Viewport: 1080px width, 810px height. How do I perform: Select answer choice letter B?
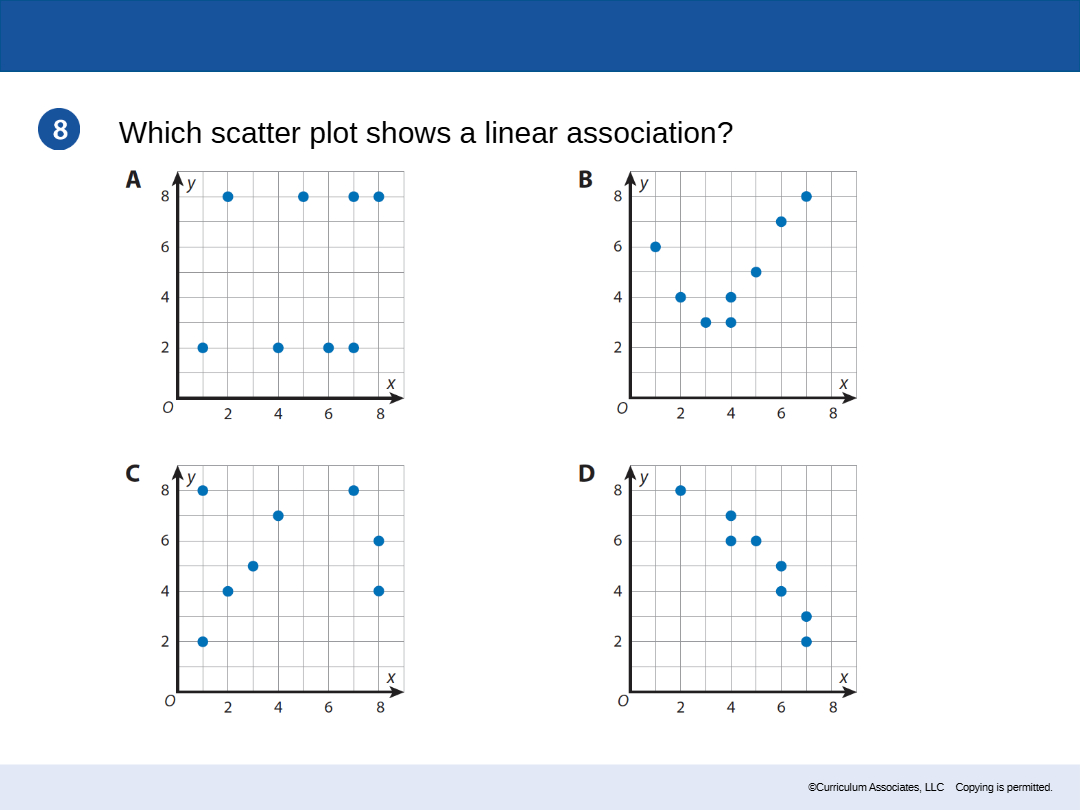click(585, 180)
